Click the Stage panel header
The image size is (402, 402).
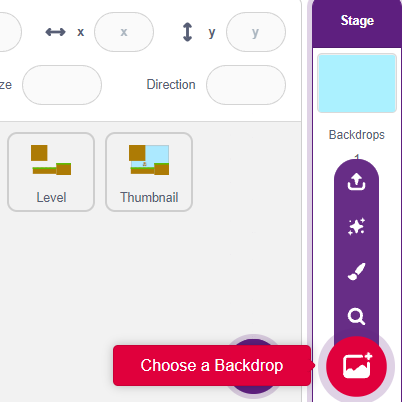[357, 21]
